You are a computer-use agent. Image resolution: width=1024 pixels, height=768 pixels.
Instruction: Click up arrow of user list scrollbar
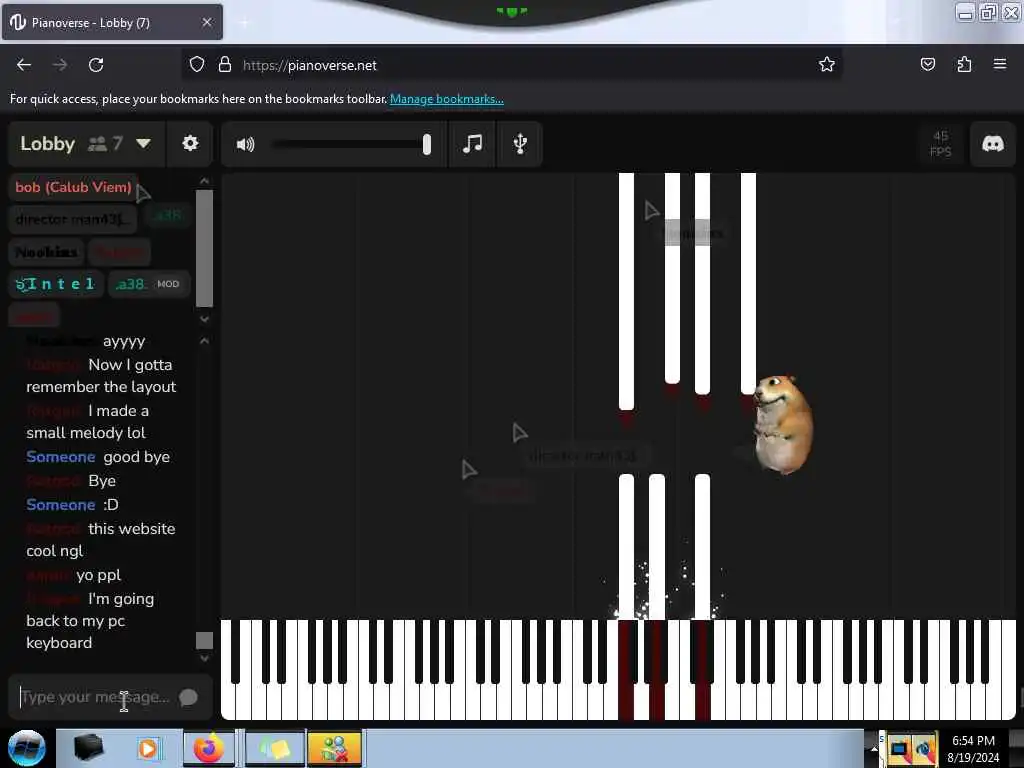pos(204,181)
